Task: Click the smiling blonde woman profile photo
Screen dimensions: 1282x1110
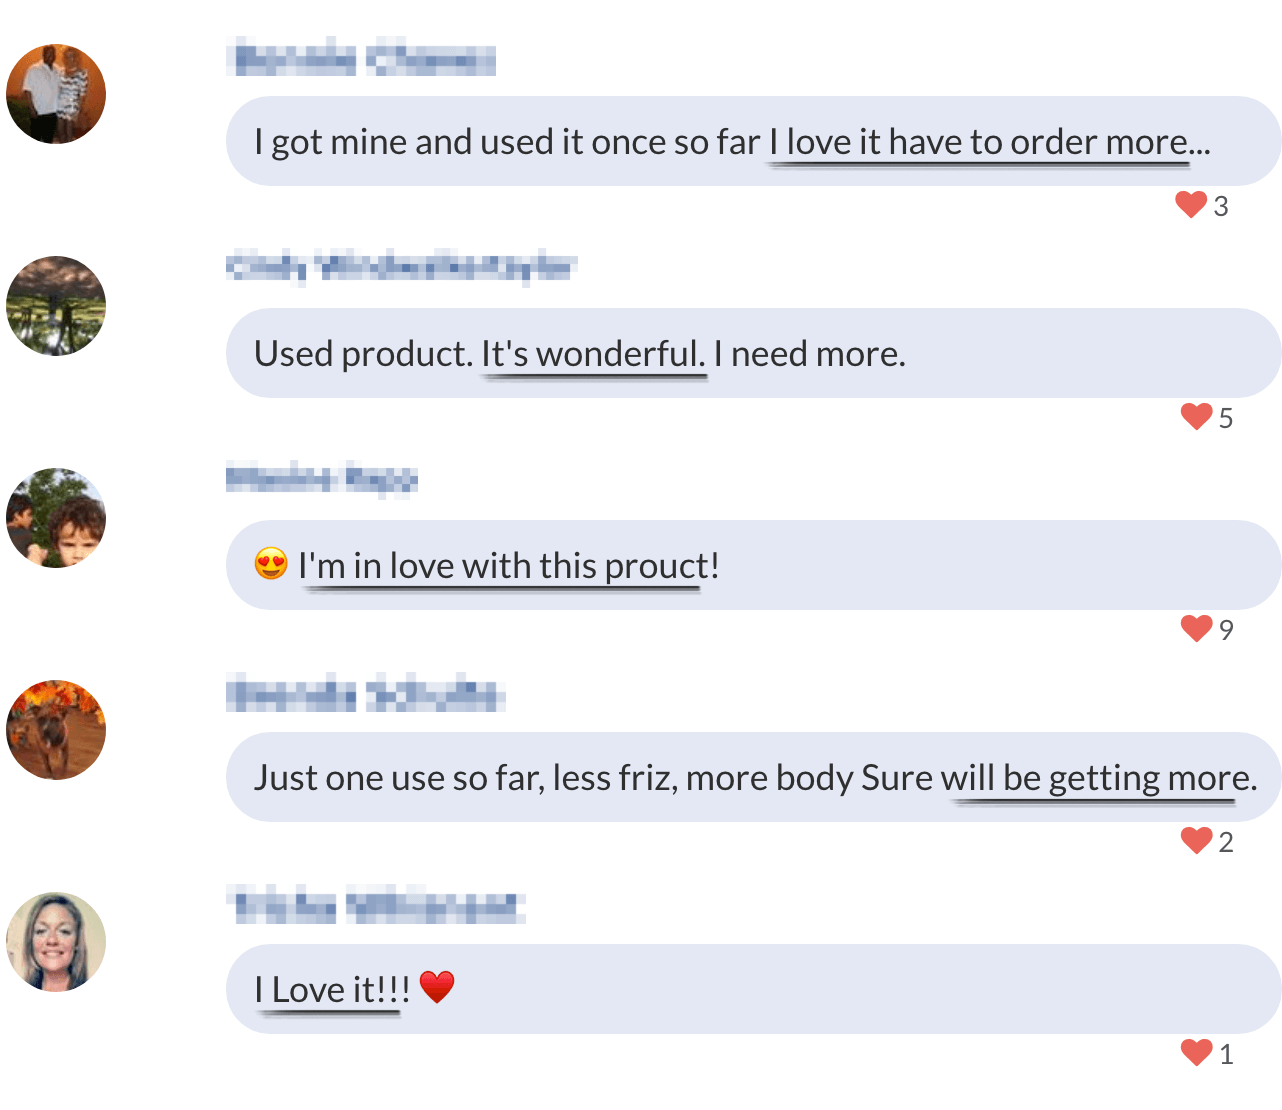Action: (56, 942)
